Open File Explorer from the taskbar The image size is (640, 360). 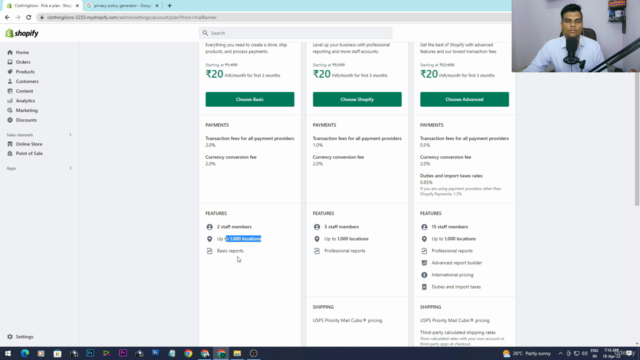(237, 353)
